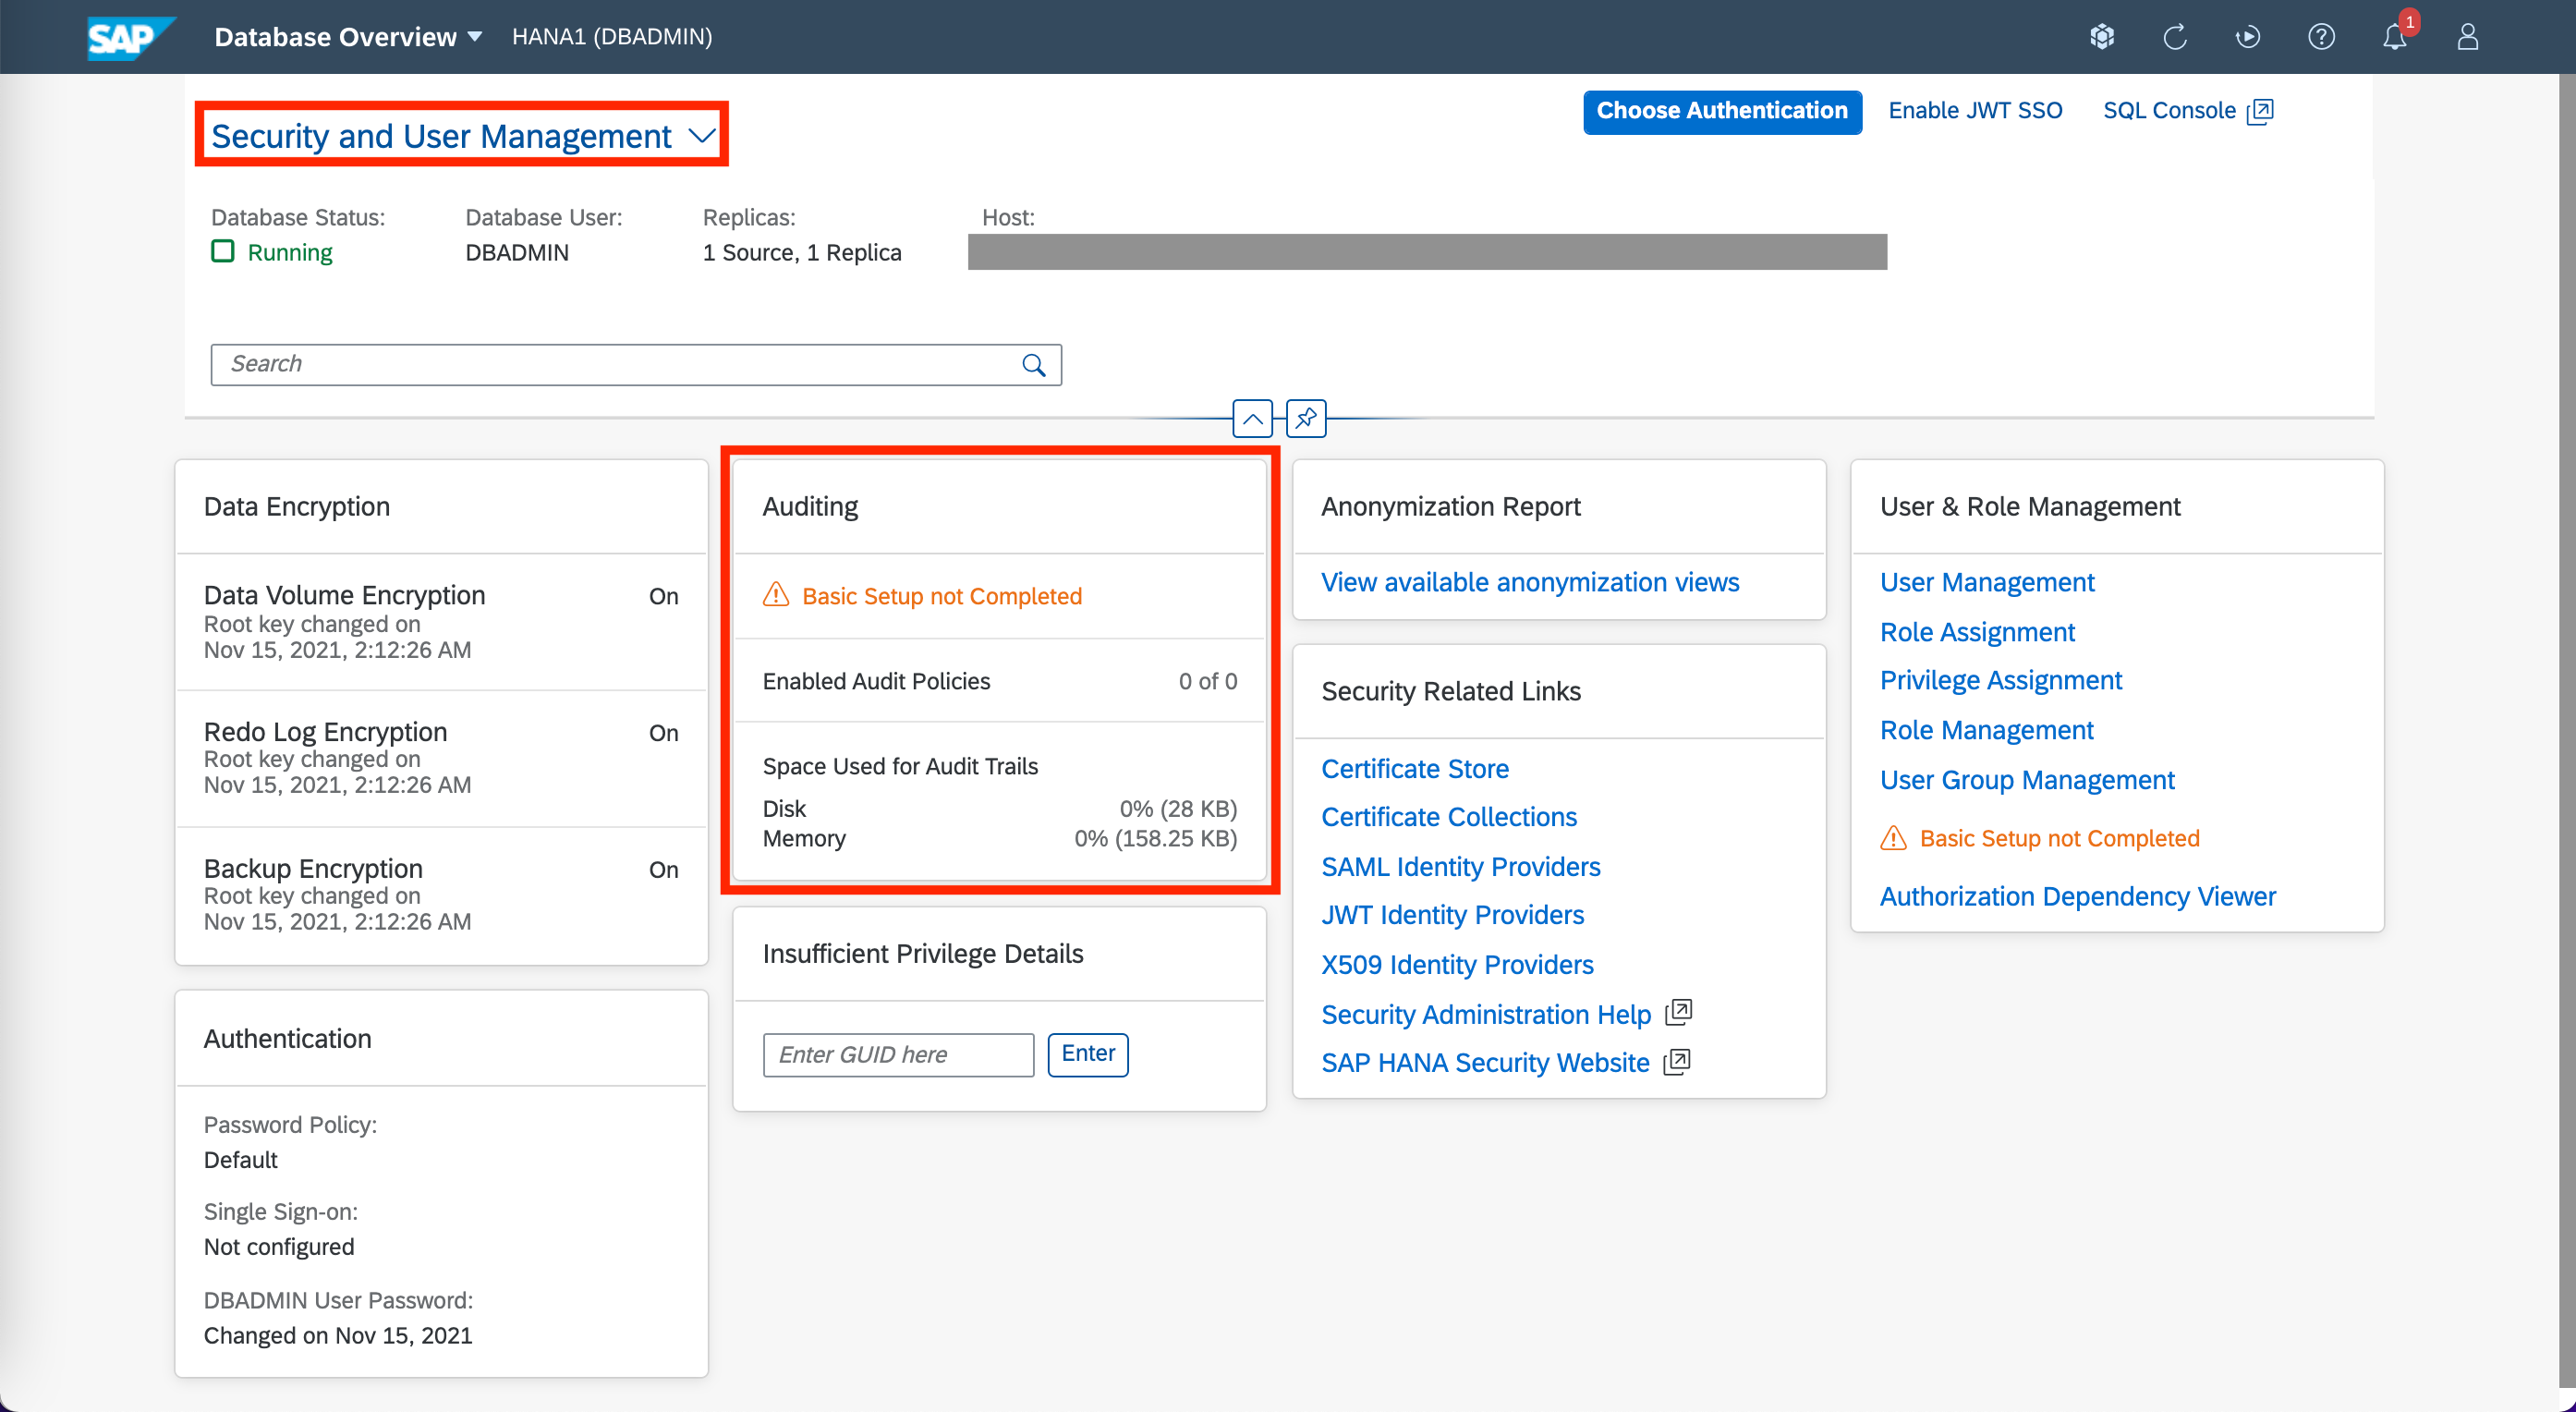Expand Security and User Management dropdown
Screen dimensions: 2576x1412
pos(703,136)
